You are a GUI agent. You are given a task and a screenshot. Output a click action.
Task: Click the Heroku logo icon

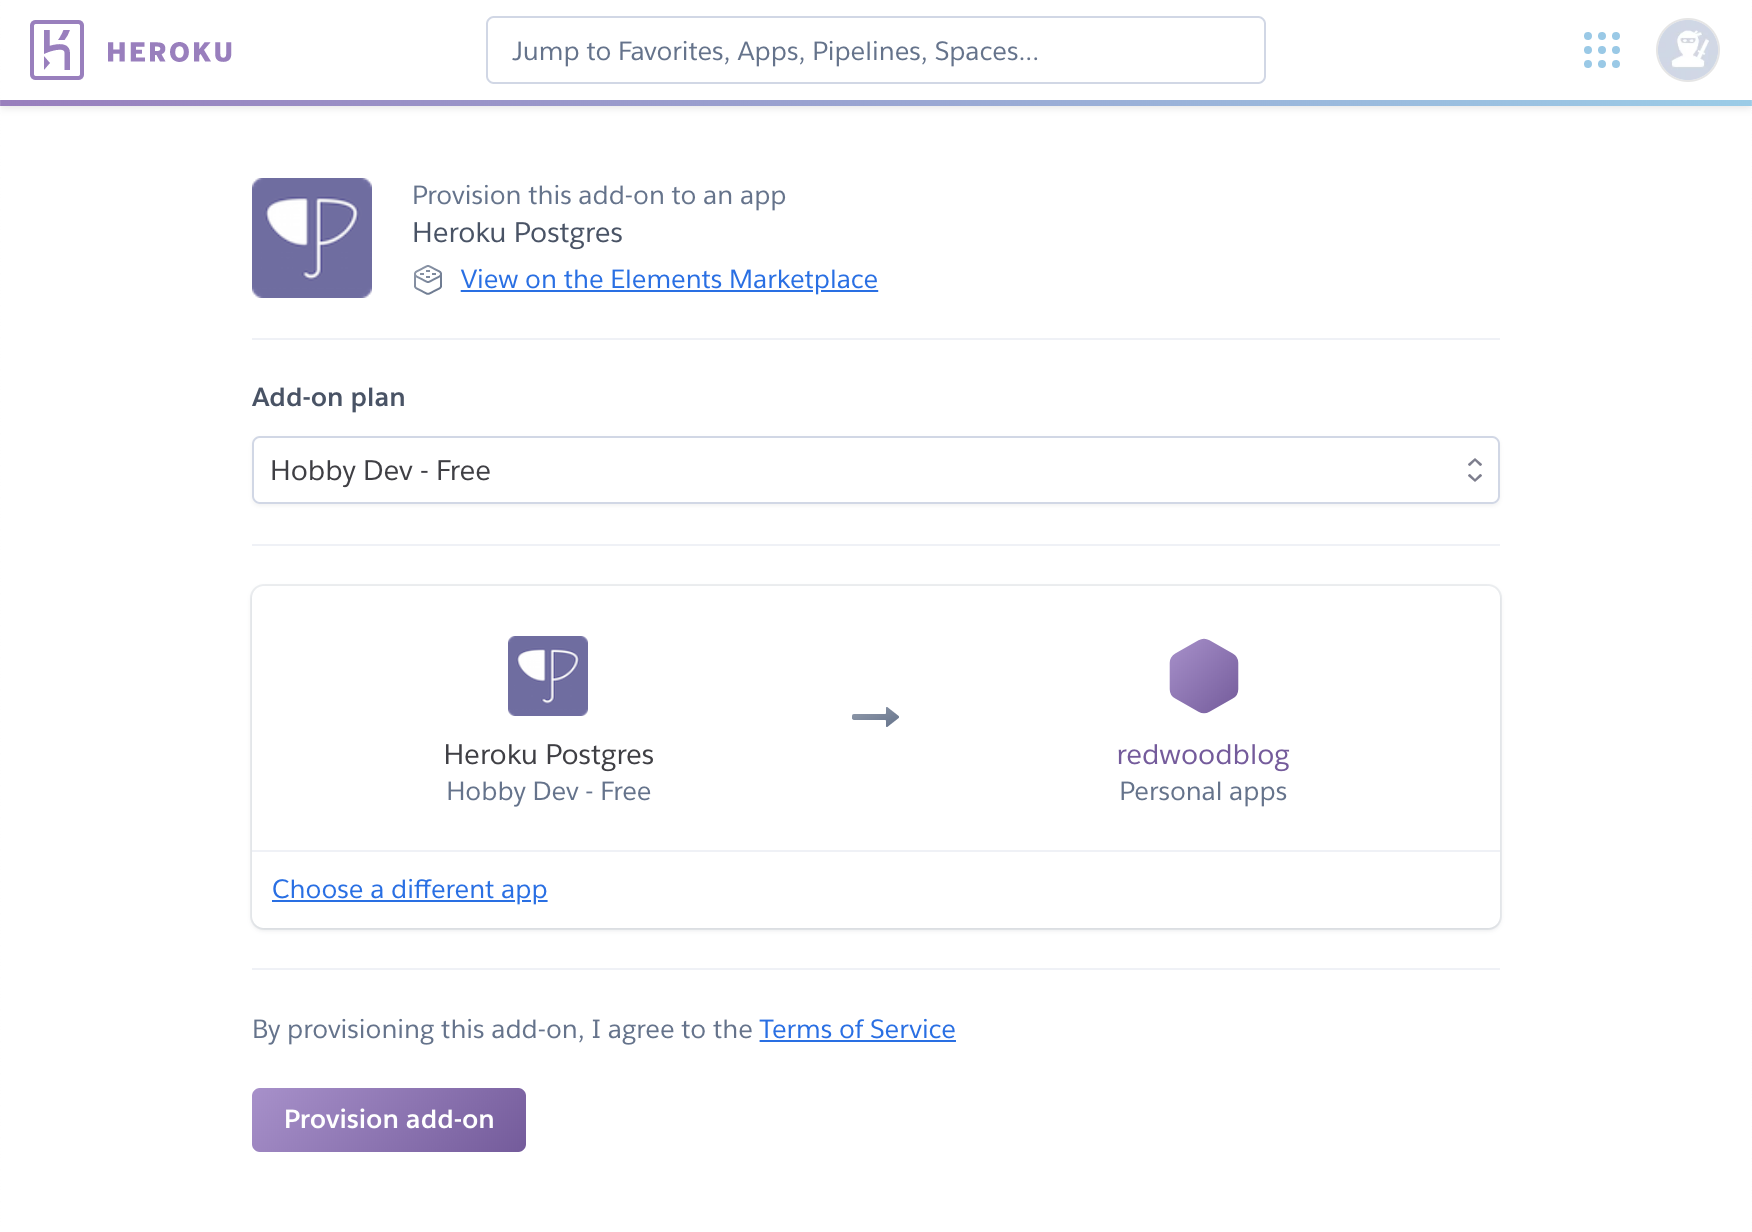tap(57, 50)
